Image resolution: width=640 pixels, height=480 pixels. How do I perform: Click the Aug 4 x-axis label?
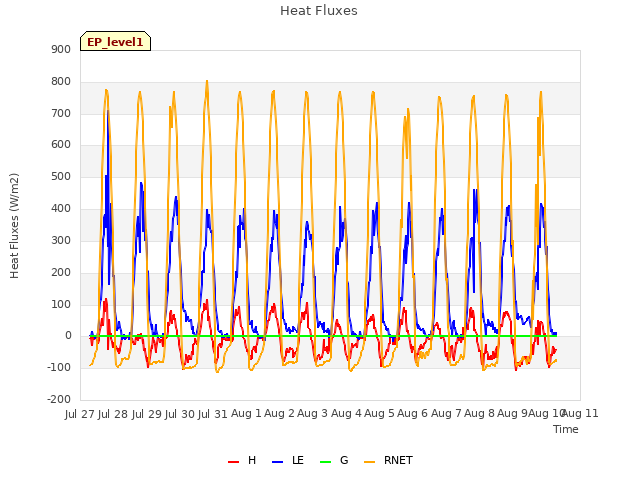click(x=346, y=413)
